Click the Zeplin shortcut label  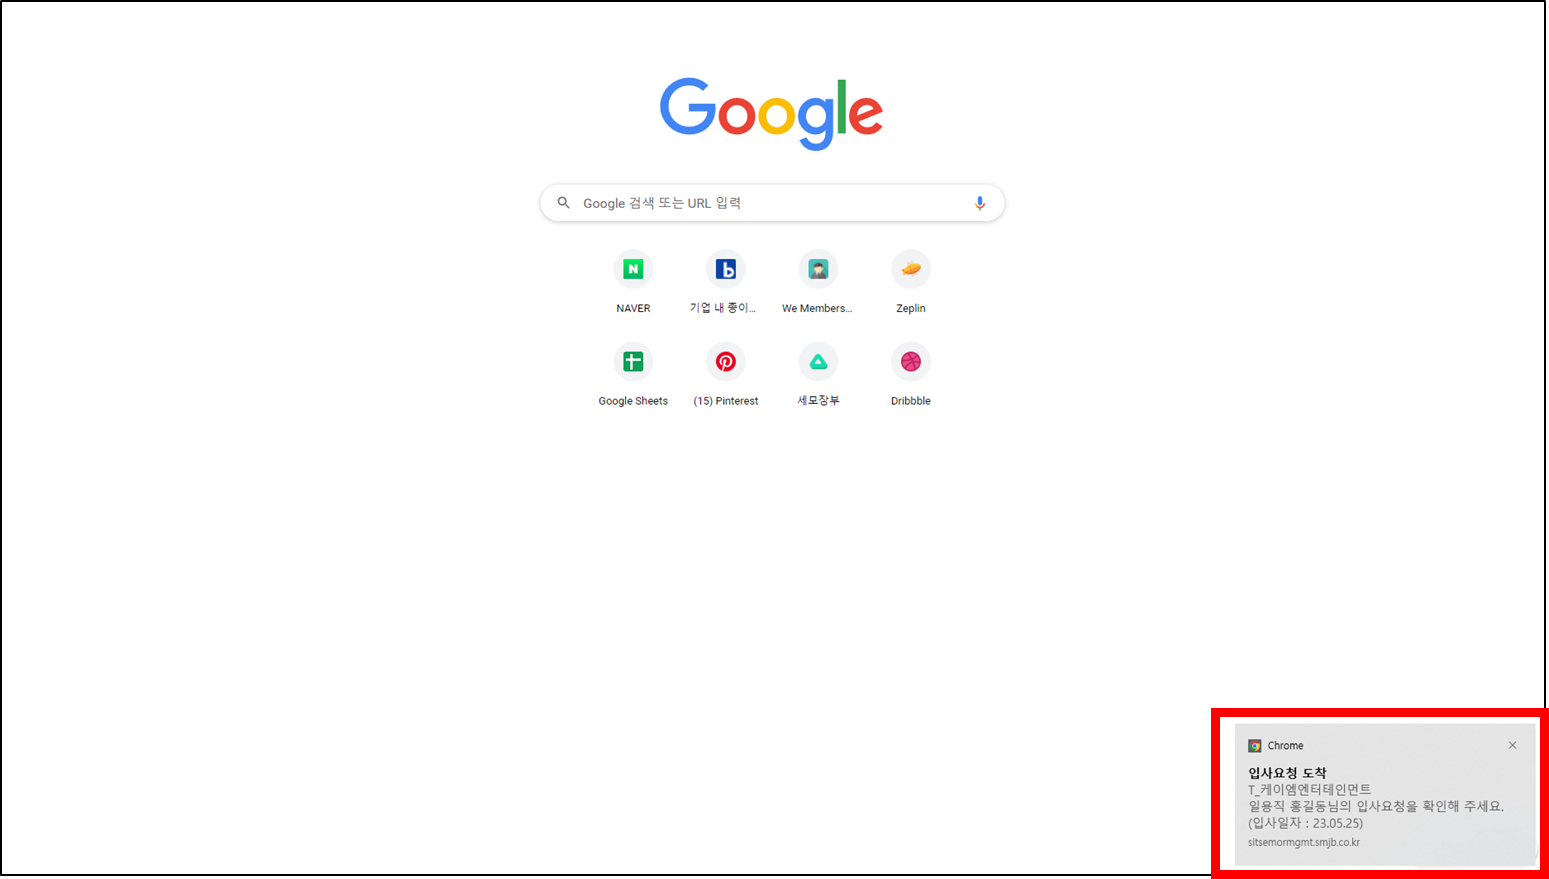point(911,308)
